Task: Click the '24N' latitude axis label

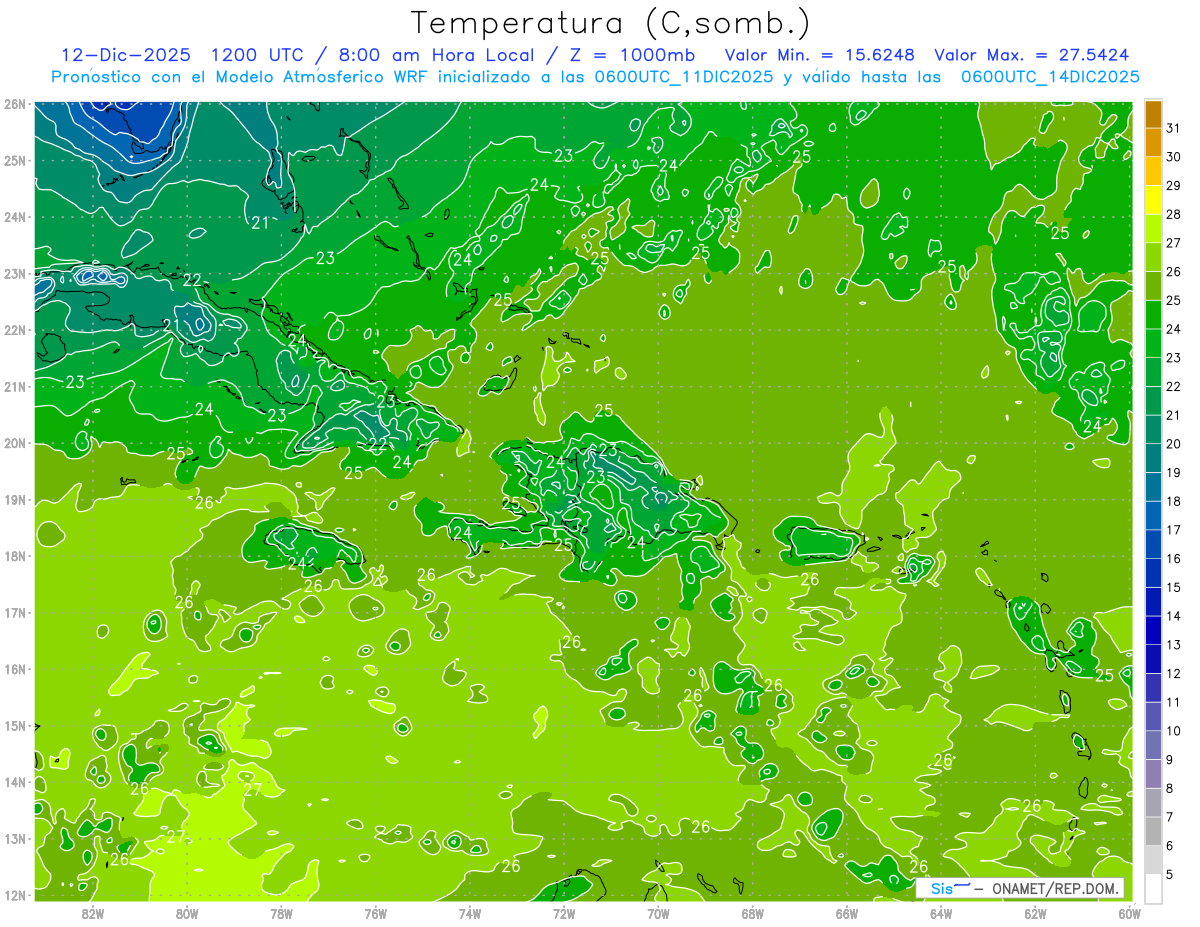Action: click(x=14, y=217)
